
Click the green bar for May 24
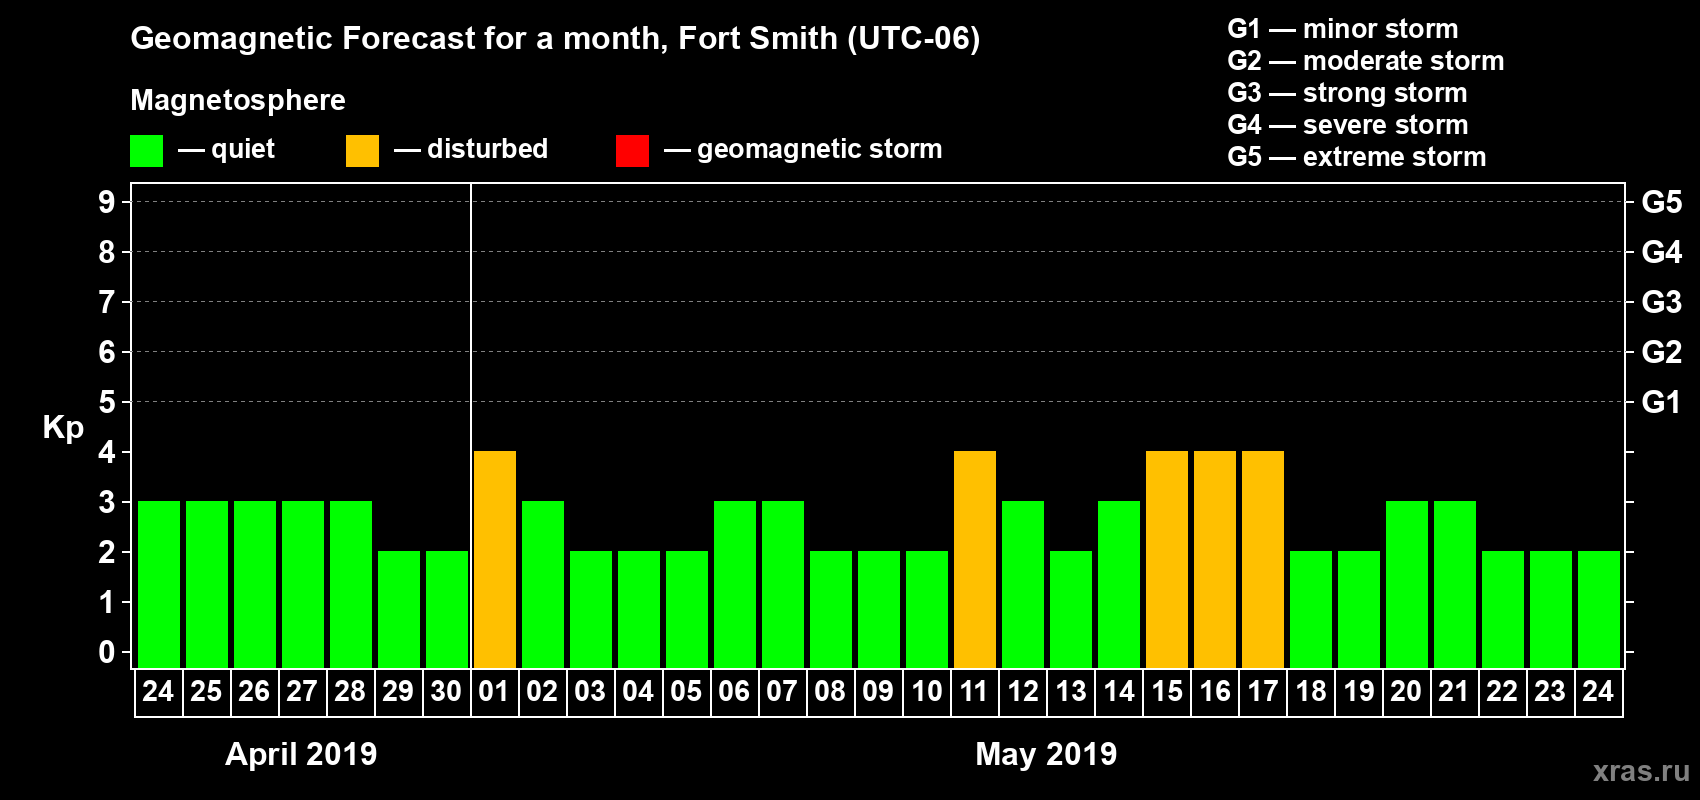click(x=1599, y=609)
